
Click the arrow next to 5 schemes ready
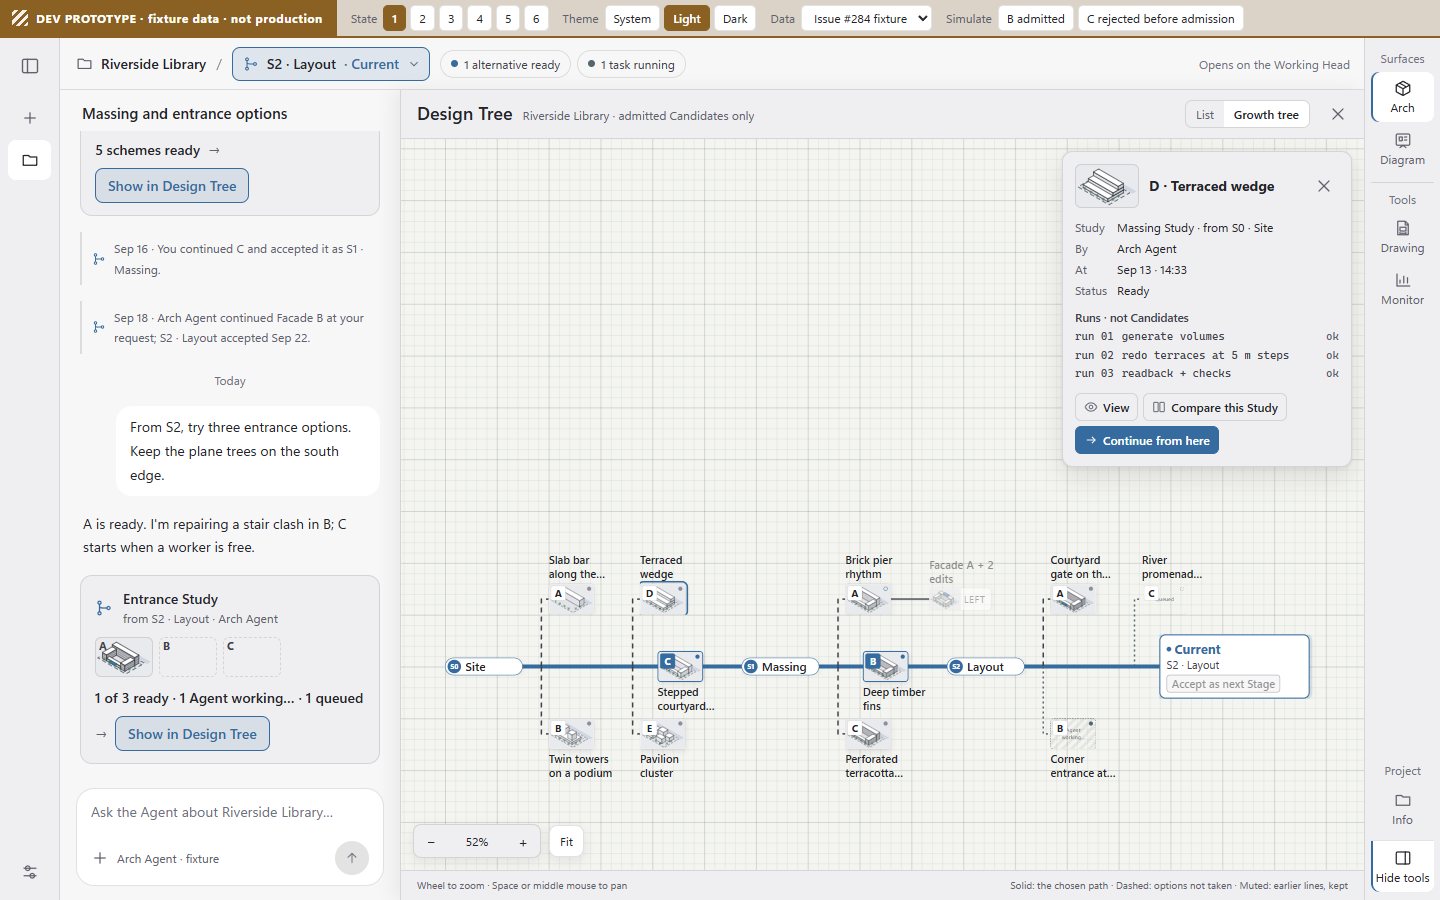[x=214, y=150]
